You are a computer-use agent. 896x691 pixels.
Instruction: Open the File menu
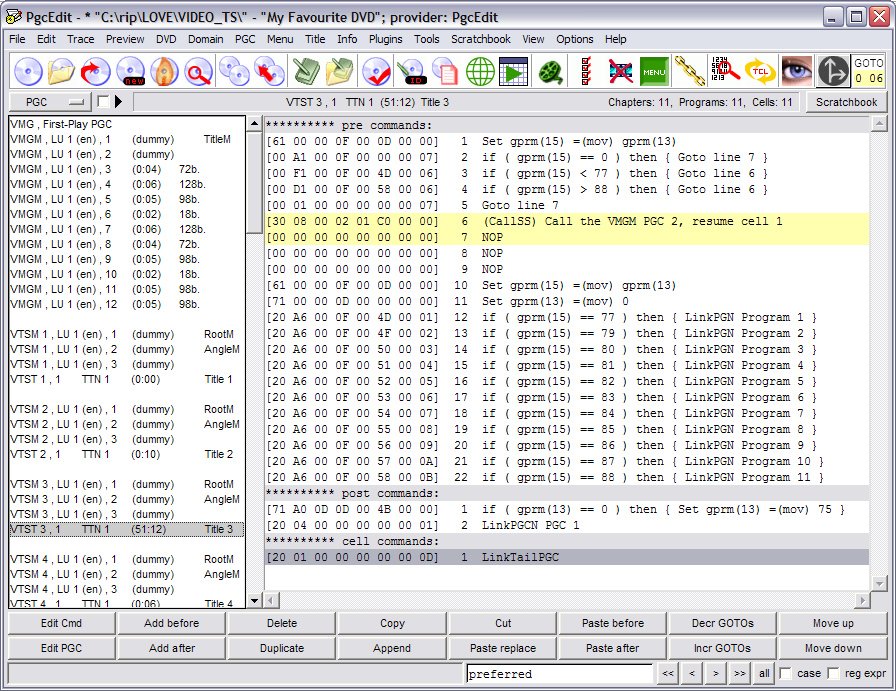[17, 39]
